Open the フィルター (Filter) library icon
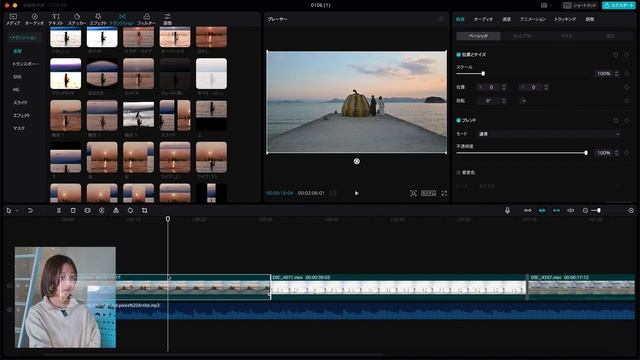 click(x=146, y=19)
